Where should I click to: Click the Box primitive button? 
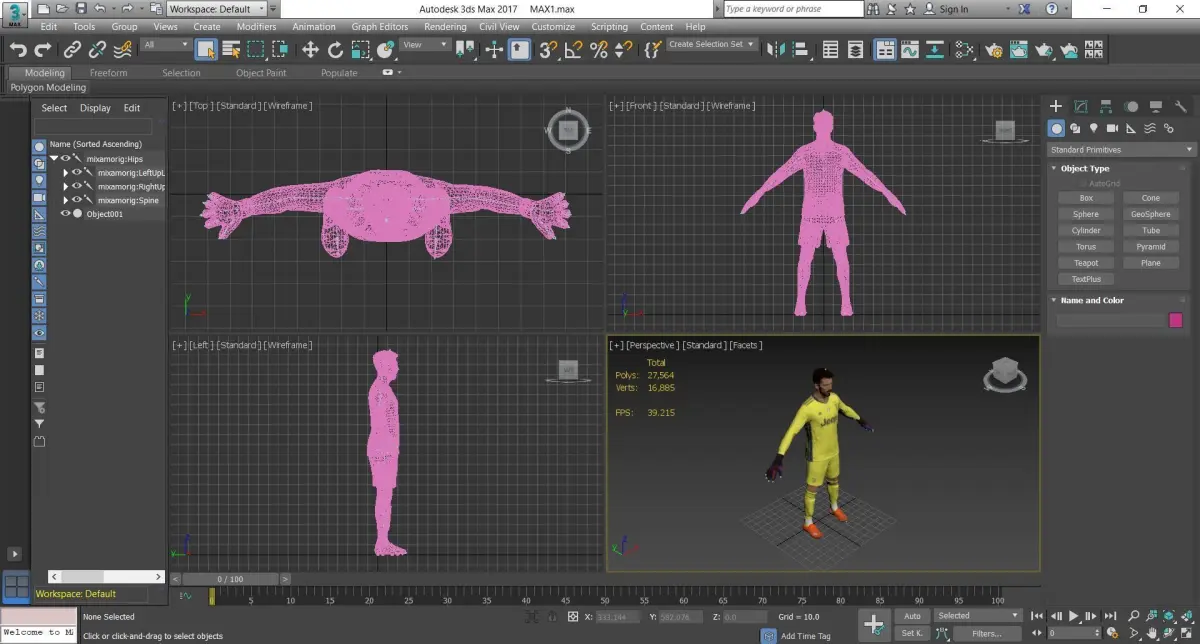[1086, 198]
